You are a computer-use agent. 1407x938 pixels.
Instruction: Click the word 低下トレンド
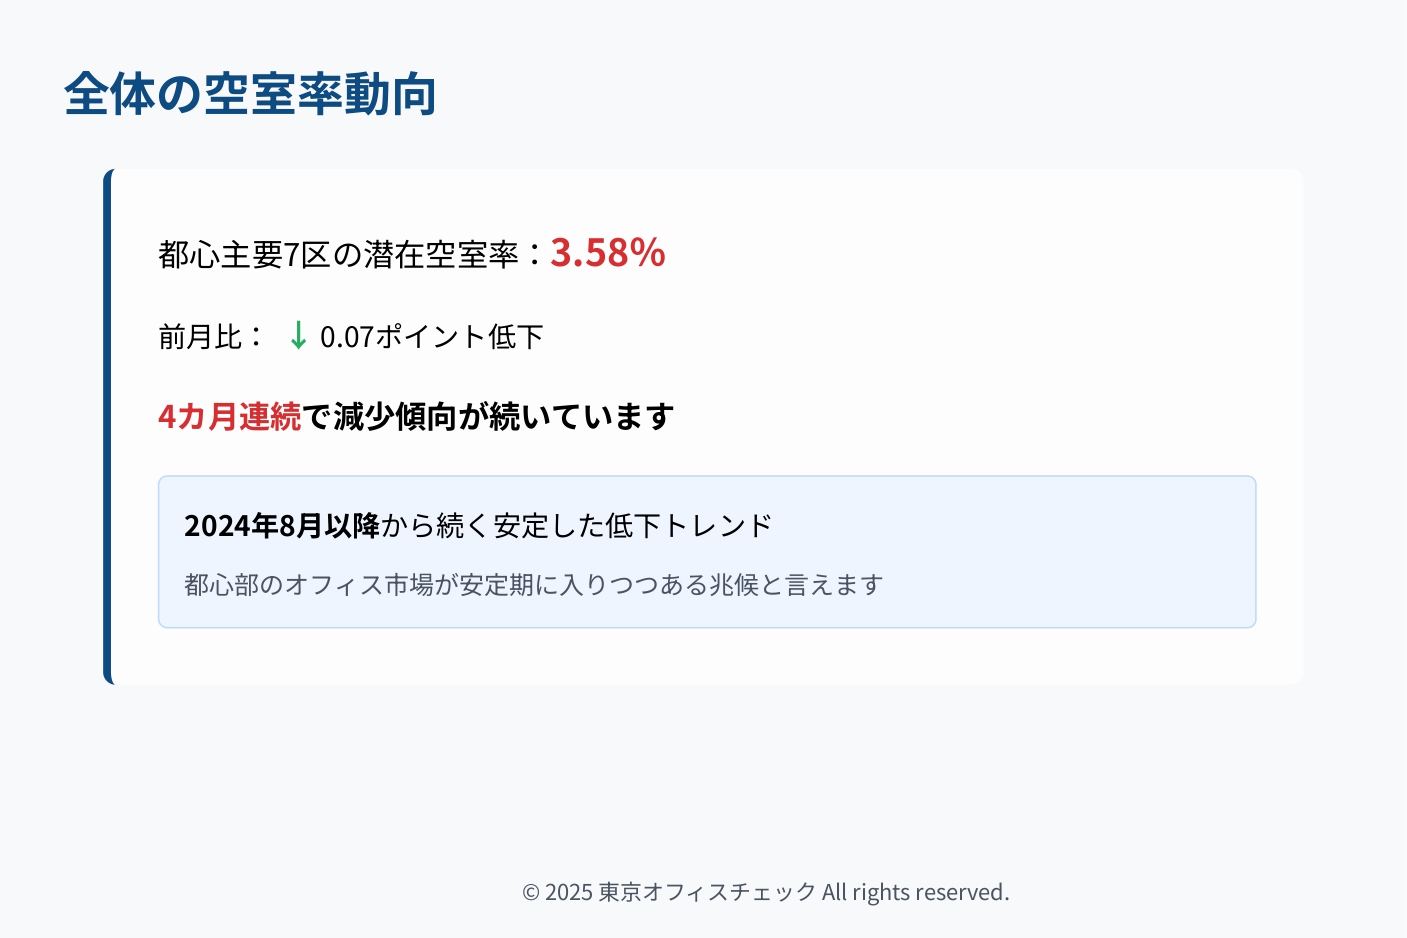pyautogui.click(x=689, y=526)
